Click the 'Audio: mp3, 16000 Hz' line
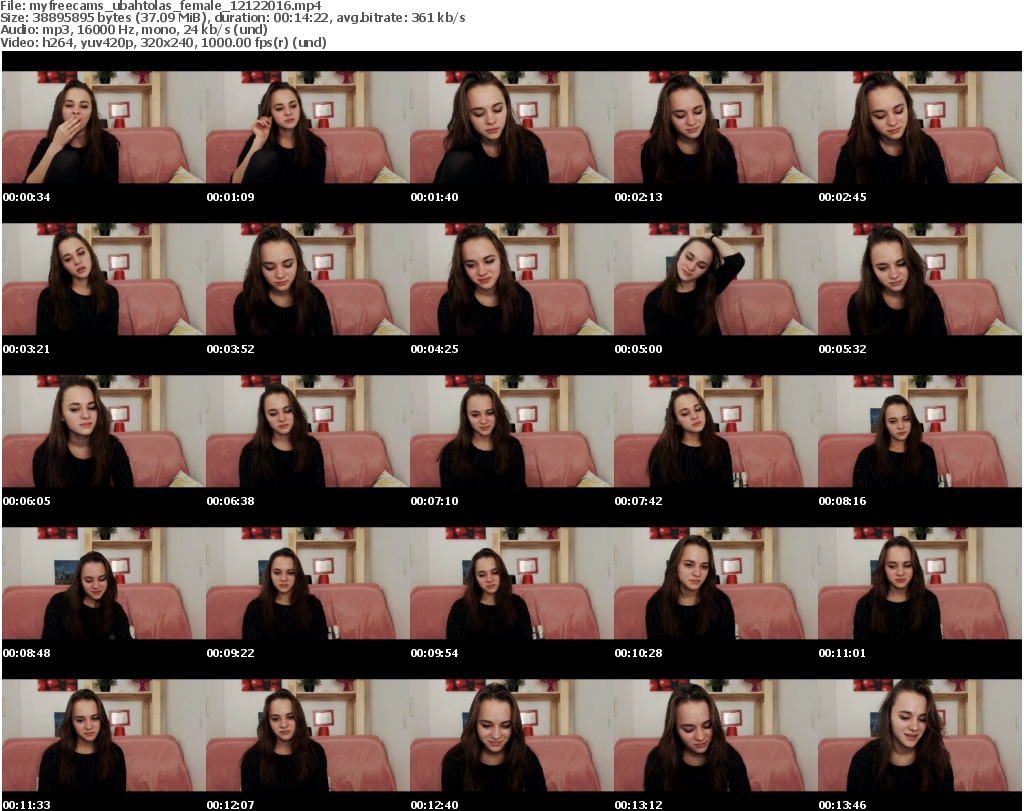The width and height of the screenshot is (1024, 811). point(134,30)
